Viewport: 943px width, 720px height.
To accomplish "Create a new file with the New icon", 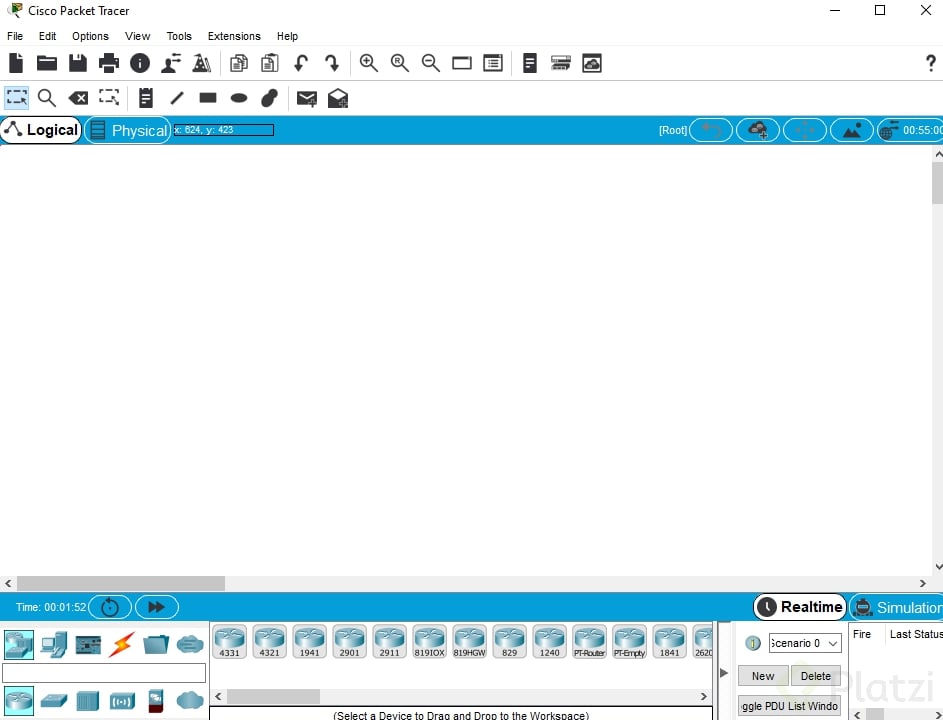I will point(16,63).
